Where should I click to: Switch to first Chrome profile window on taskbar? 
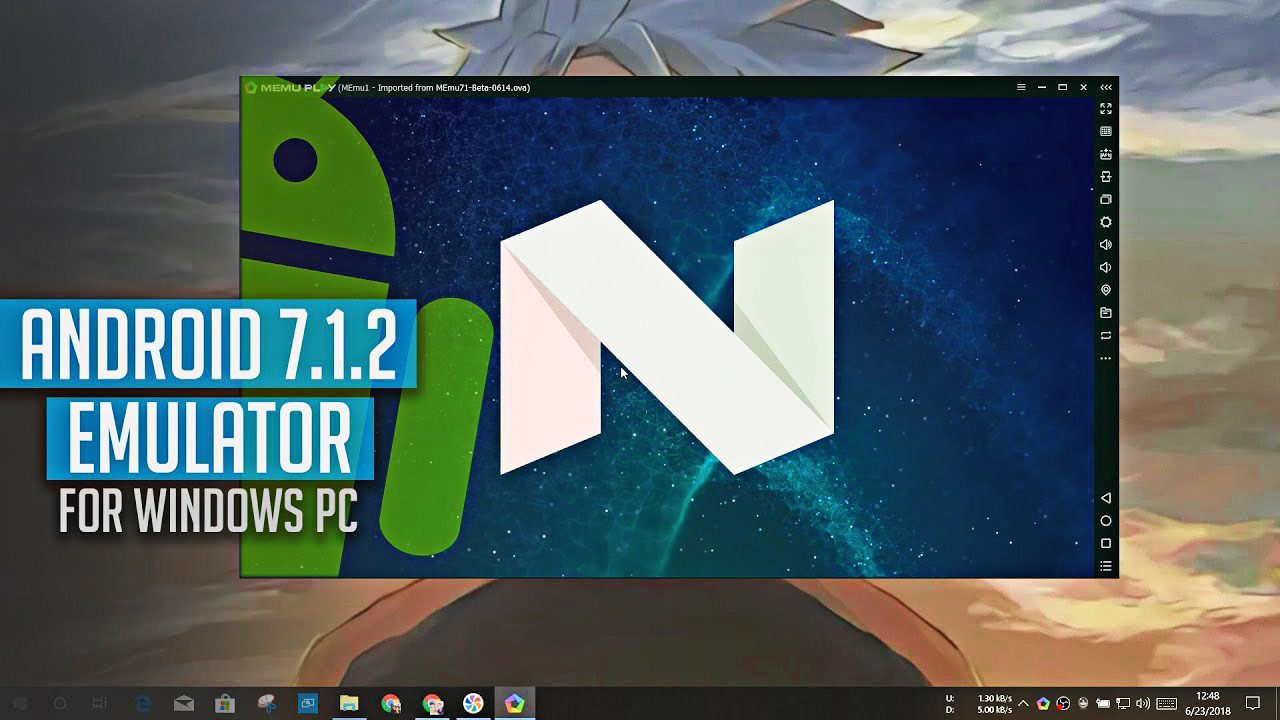[391, 704]
